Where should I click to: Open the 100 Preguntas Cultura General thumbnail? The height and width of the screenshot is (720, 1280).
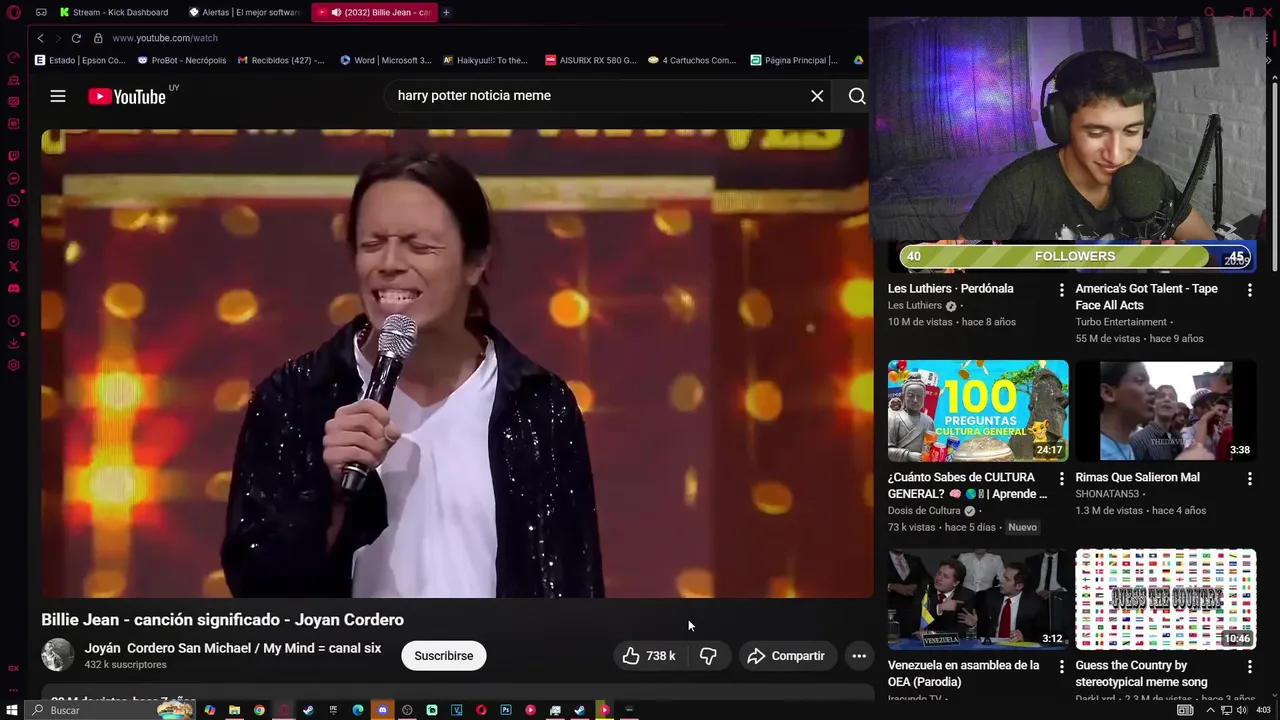click(x=978, y=411)
